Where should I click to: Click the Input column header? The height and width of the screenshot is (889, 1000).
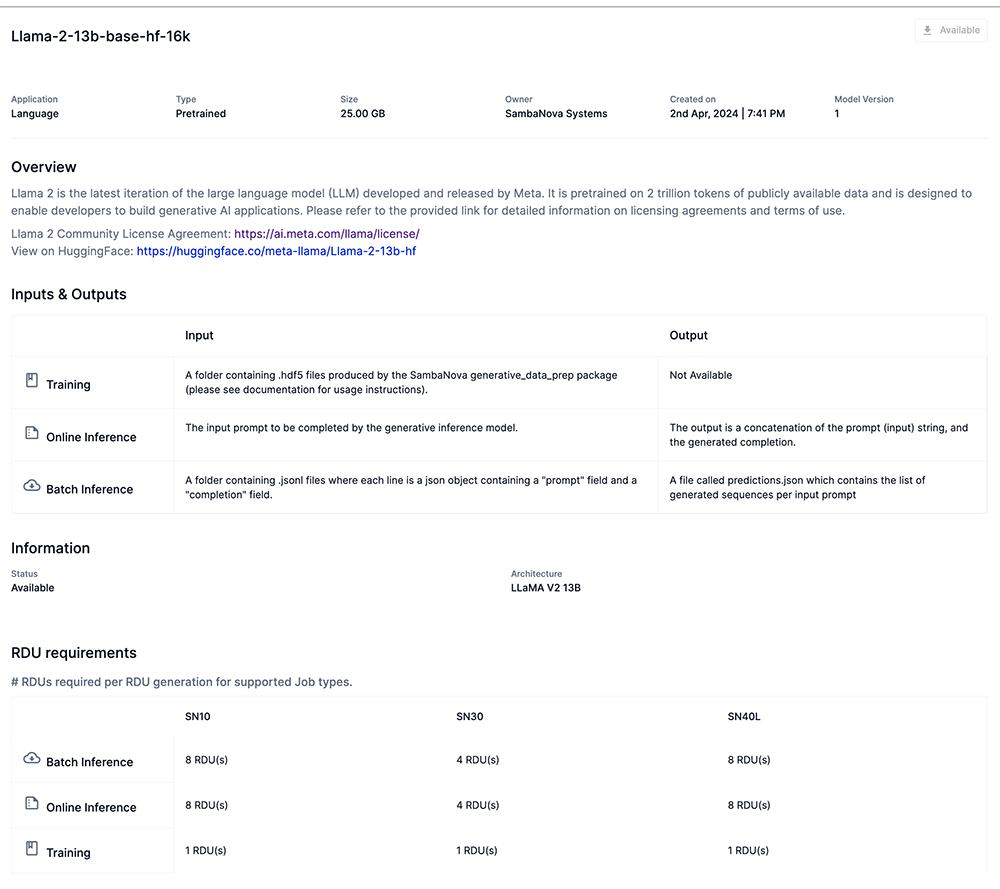[199, 336]
